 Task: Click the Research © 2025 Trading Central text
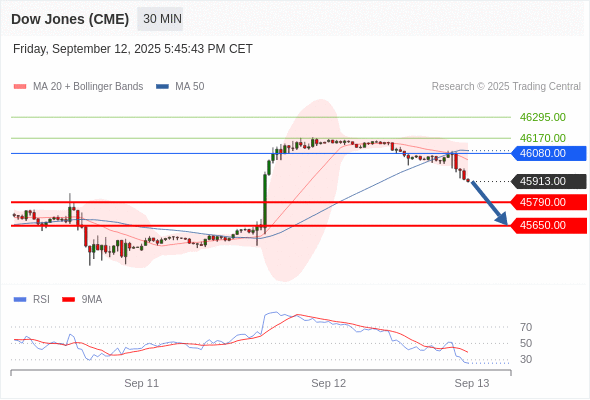[506, 87]
